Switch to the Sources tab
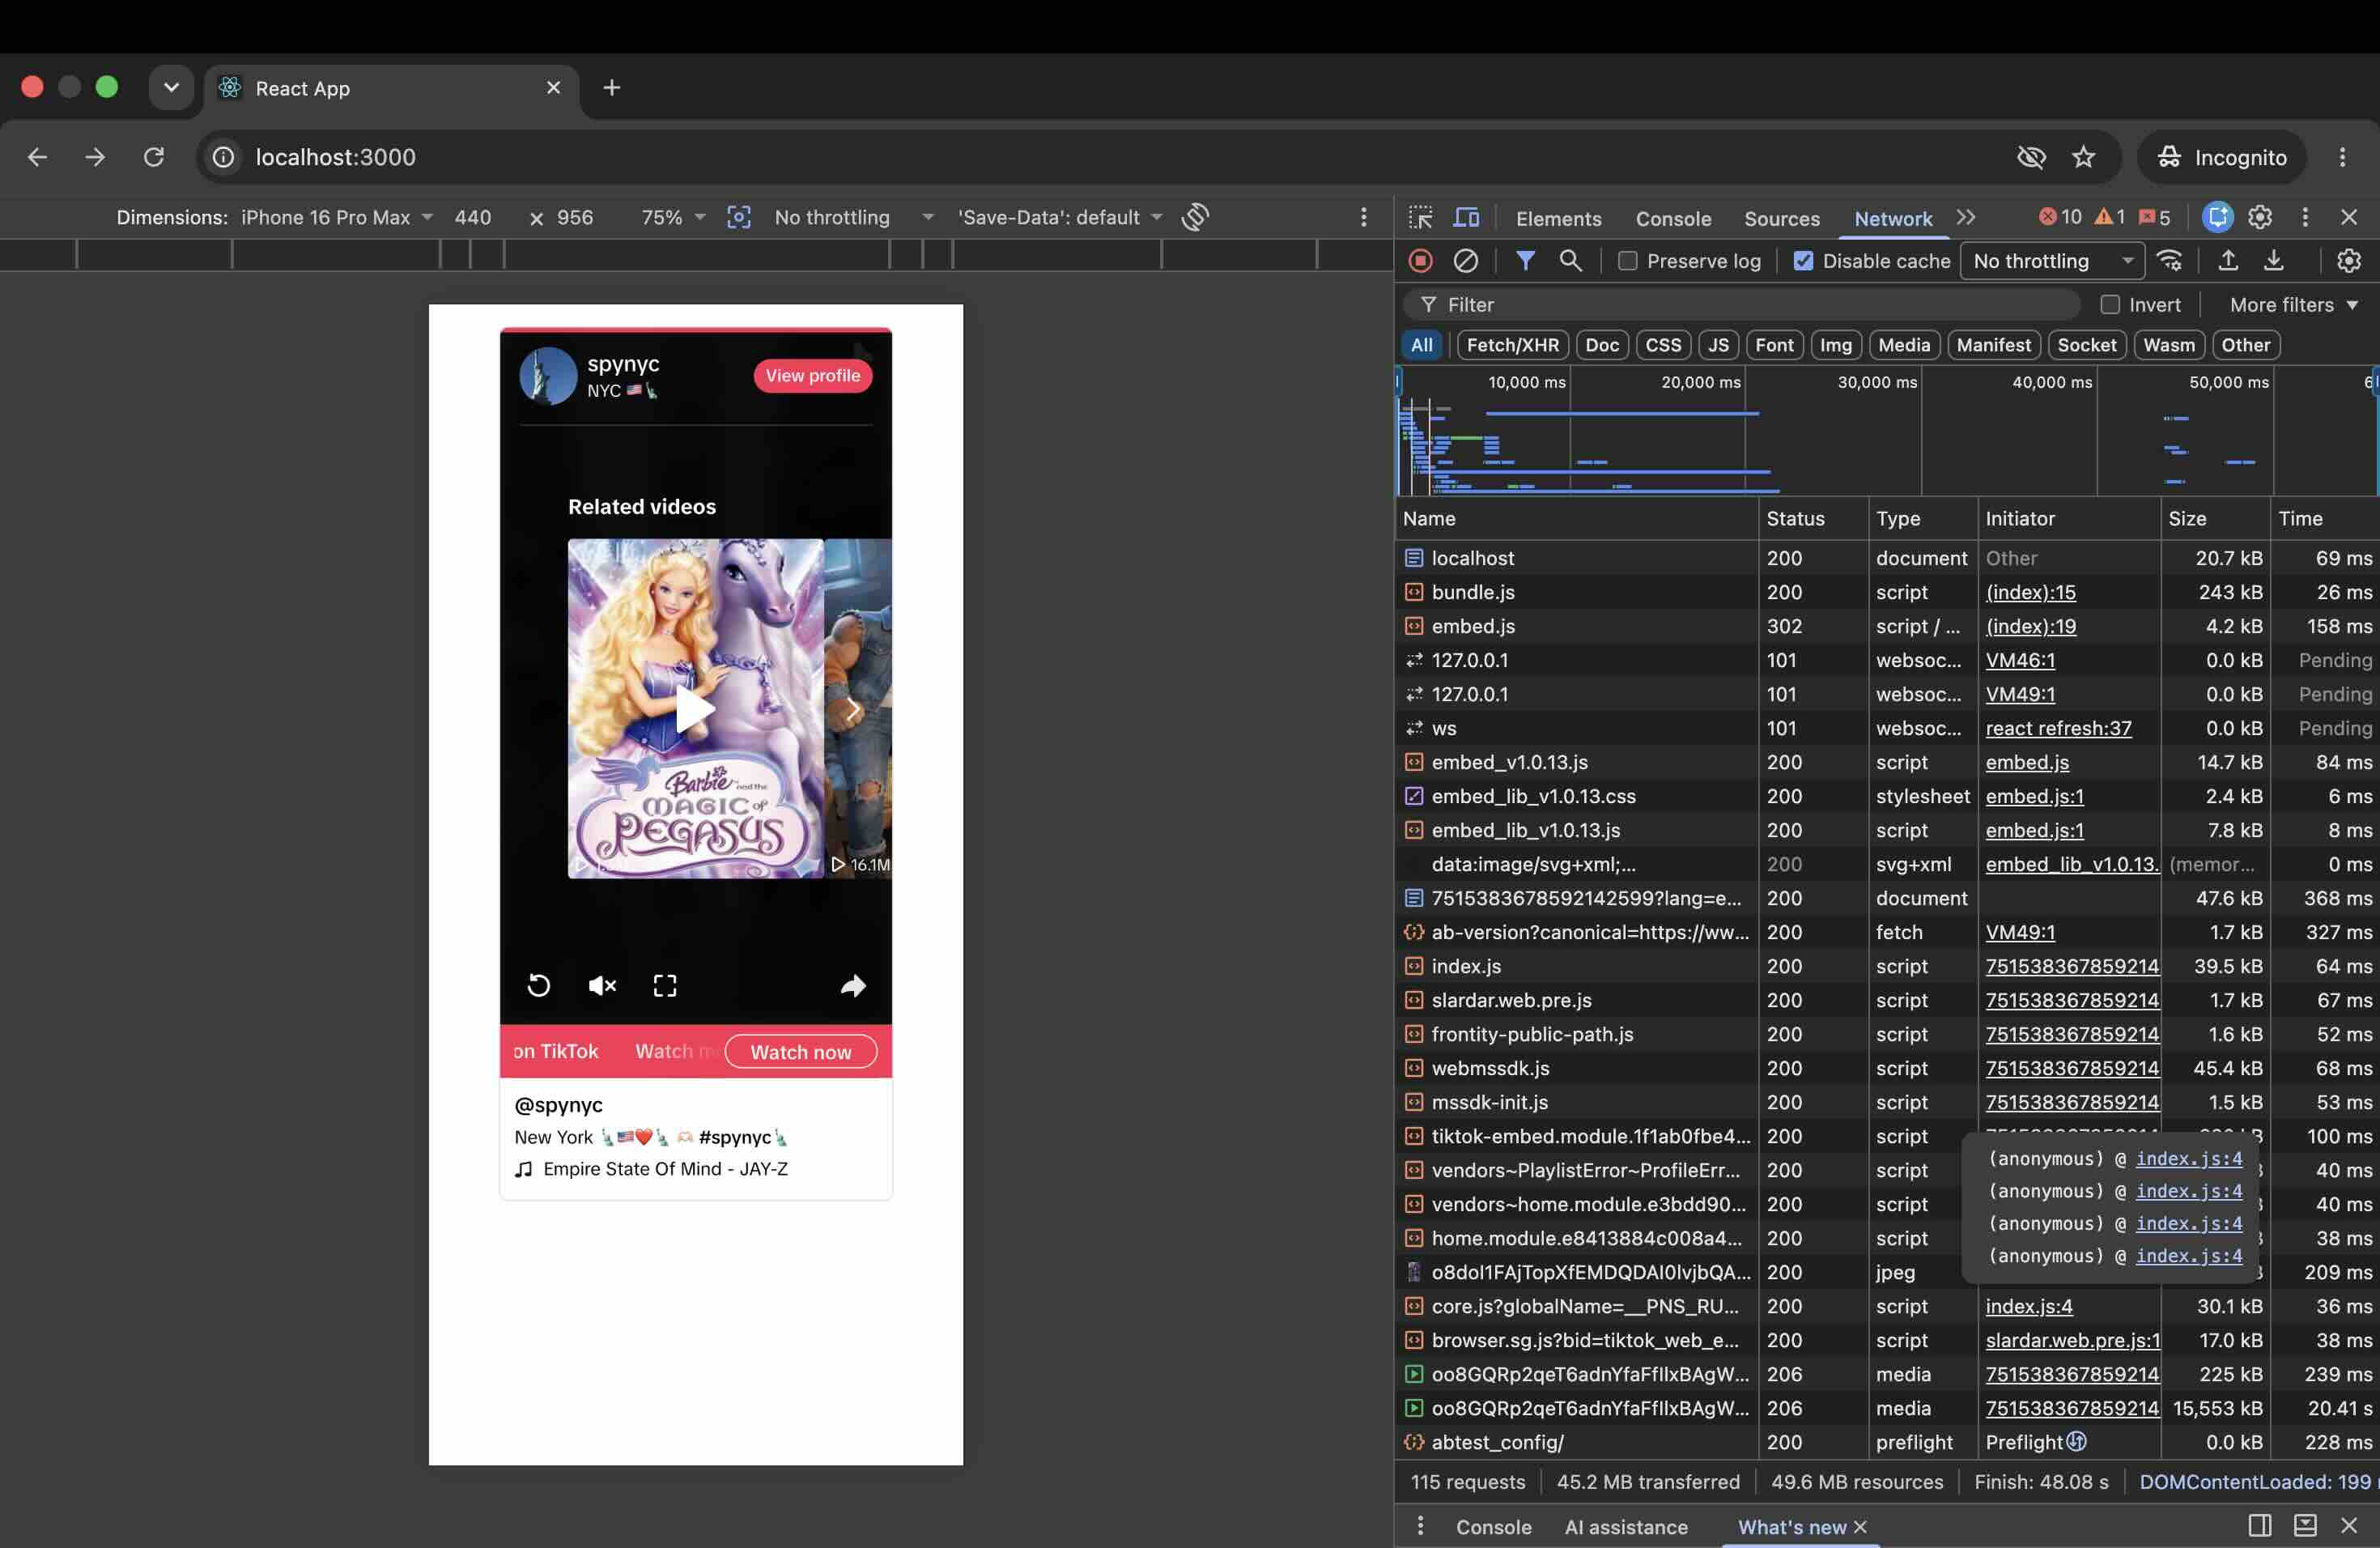The width and height of the screenshot is (2380, 1548). [x=1781, y=218]
